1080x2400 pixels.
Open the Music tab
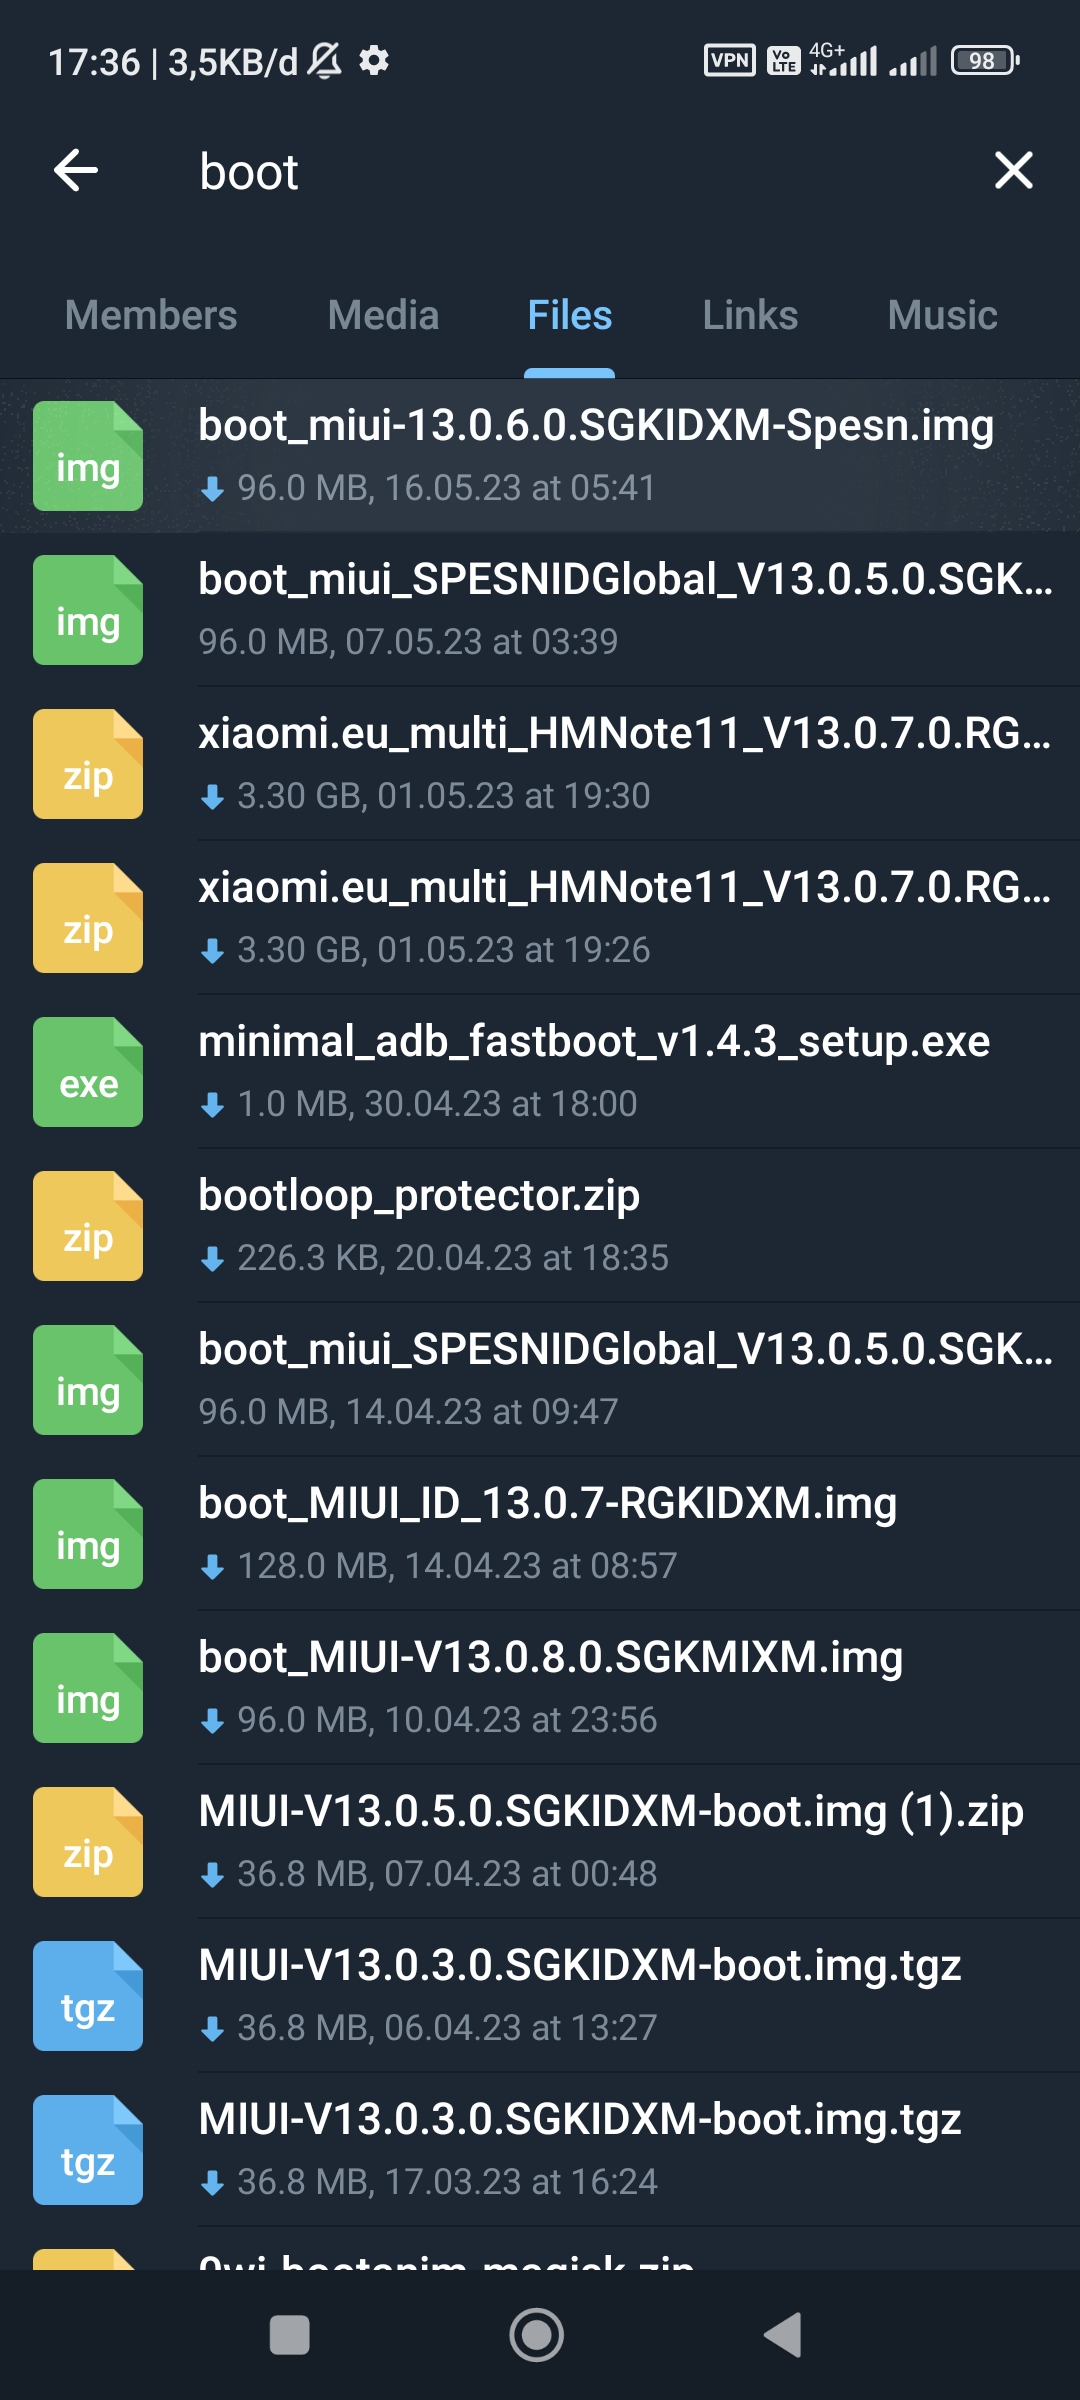click(x=942, y=315)
